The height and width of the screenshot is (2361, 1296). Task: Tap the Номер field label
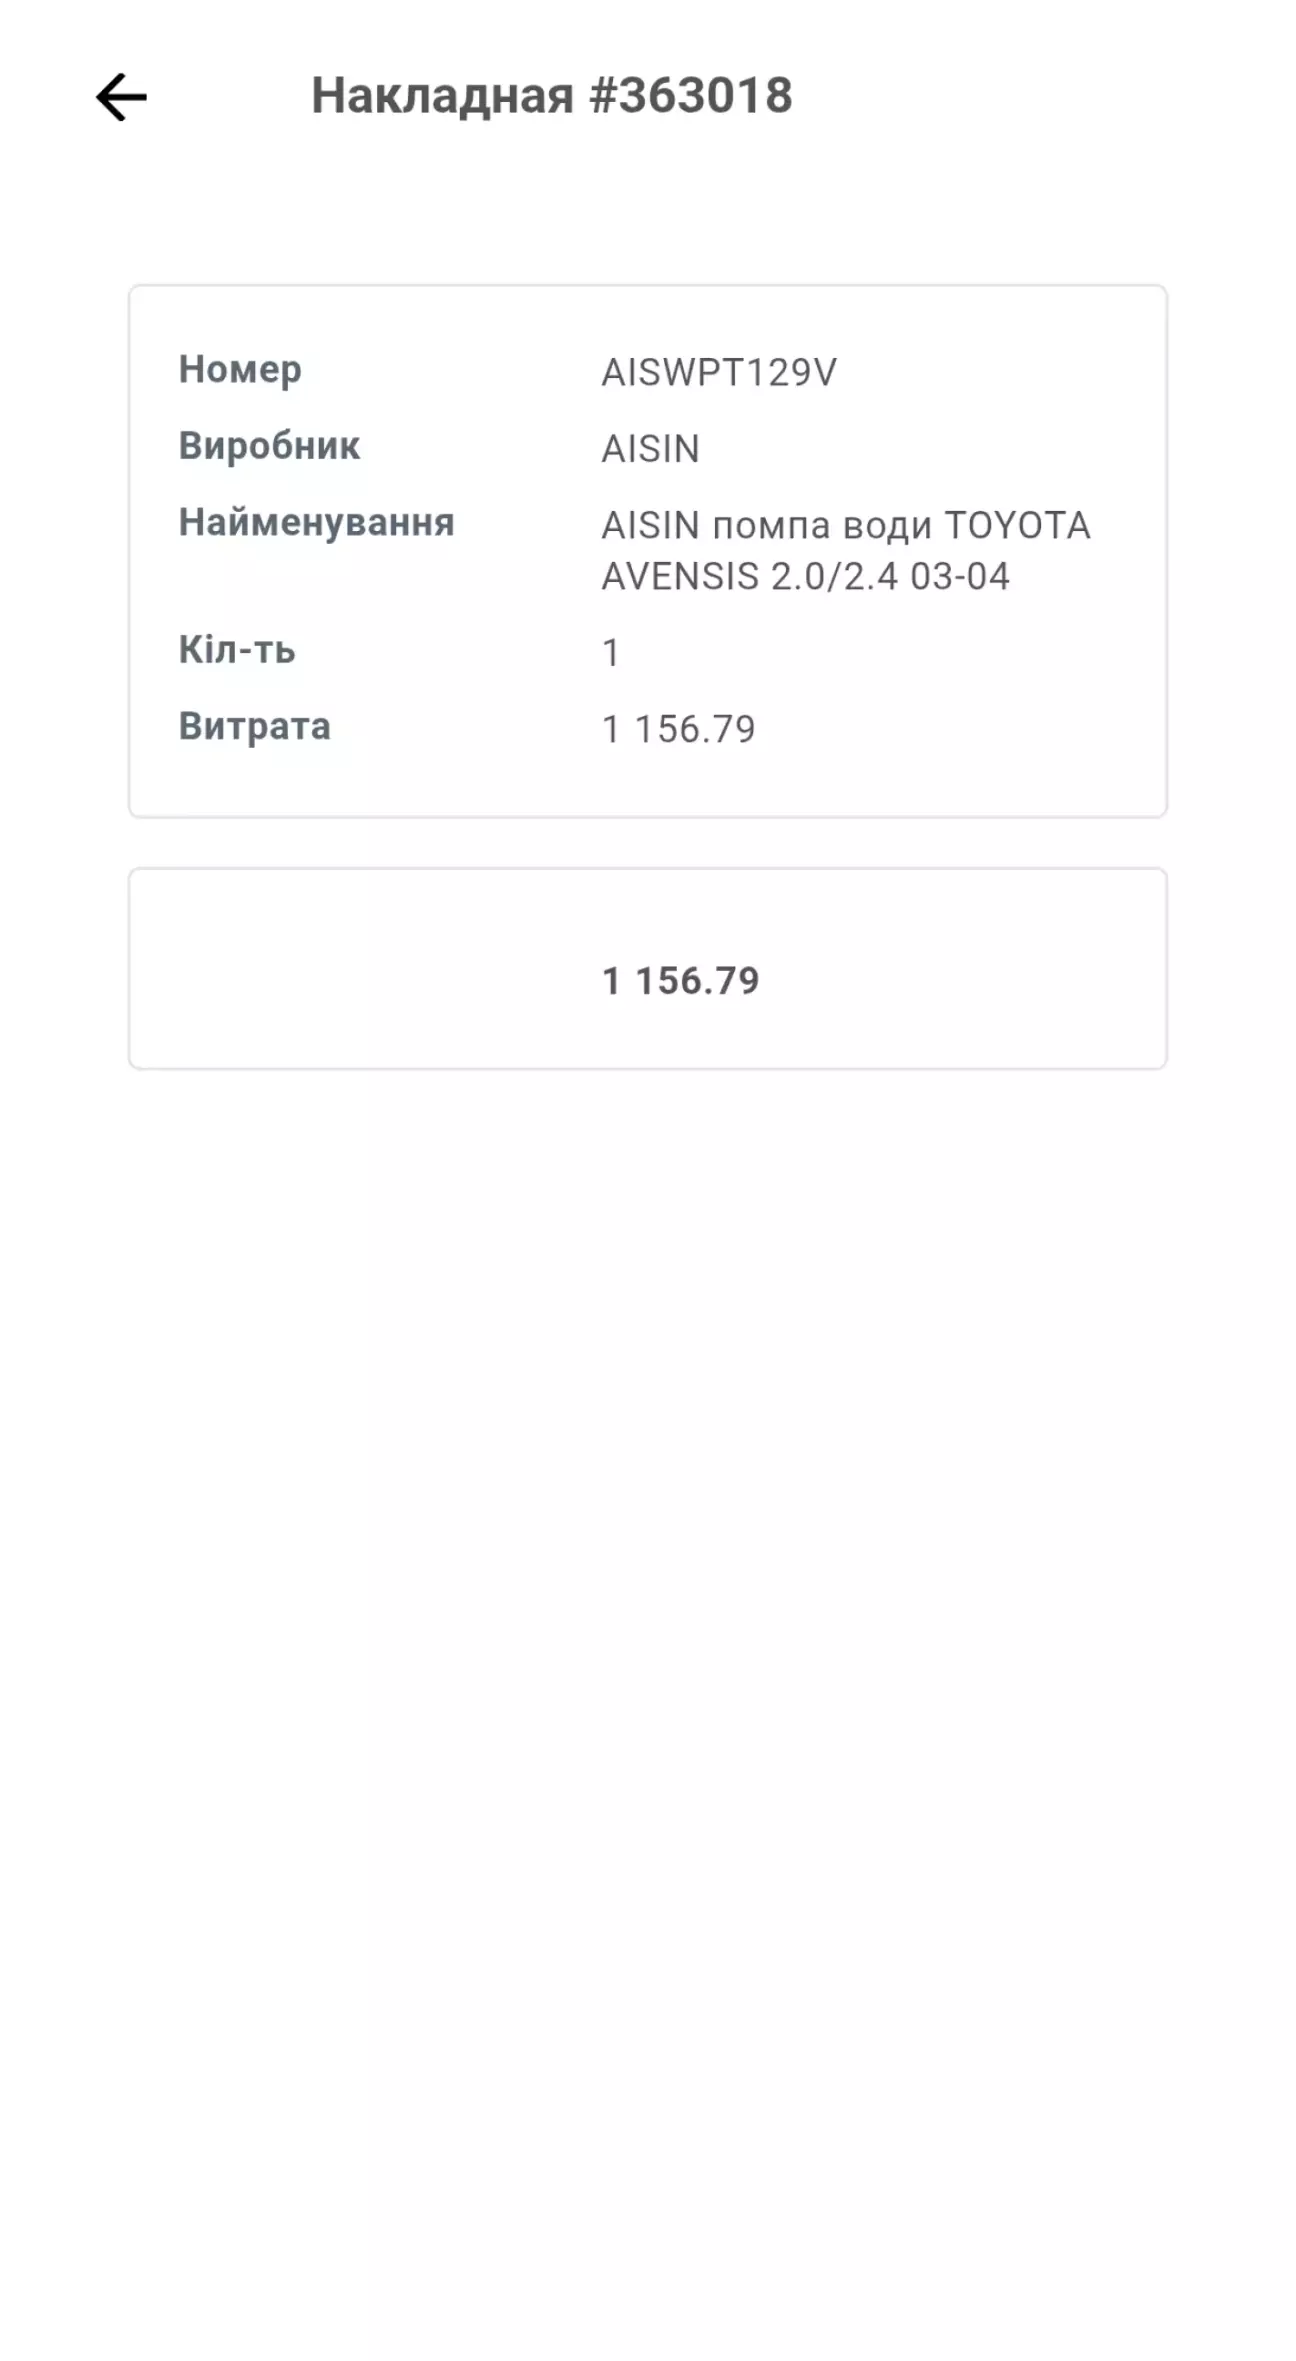click(x=240, y=370)
